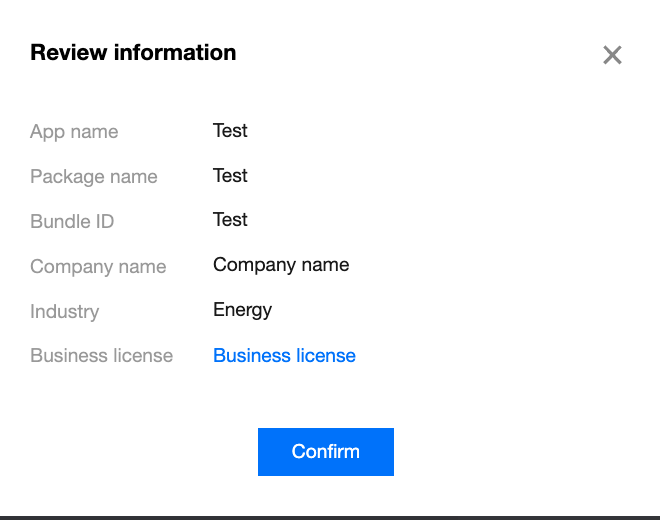660x520 pixels.
Task: Open the Business license link
Action: coord(284,356)
